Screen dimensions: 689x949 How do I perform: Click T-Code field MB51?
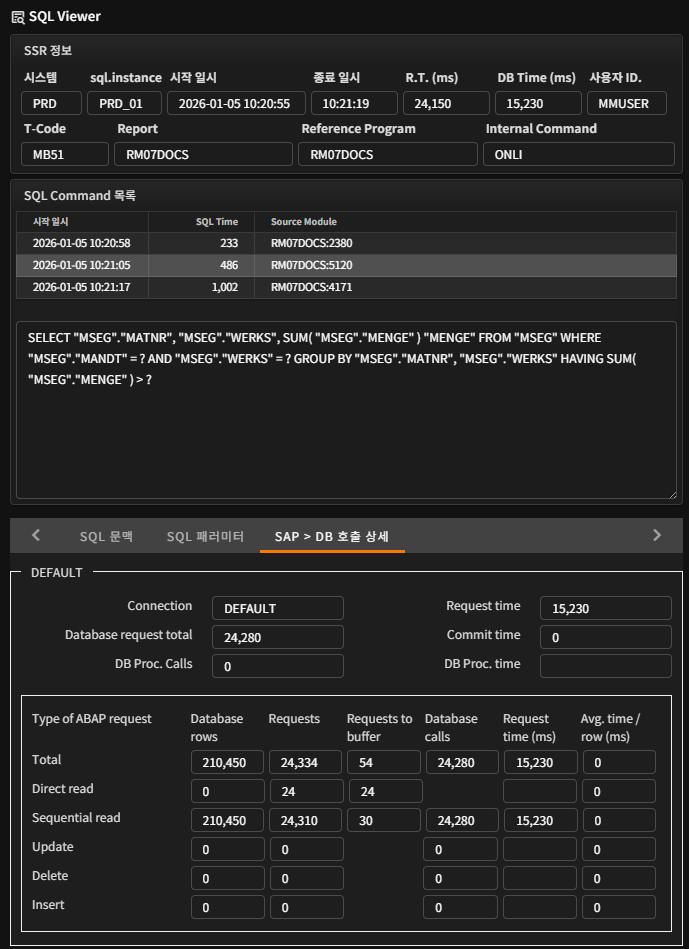click(x=65, y=154)
